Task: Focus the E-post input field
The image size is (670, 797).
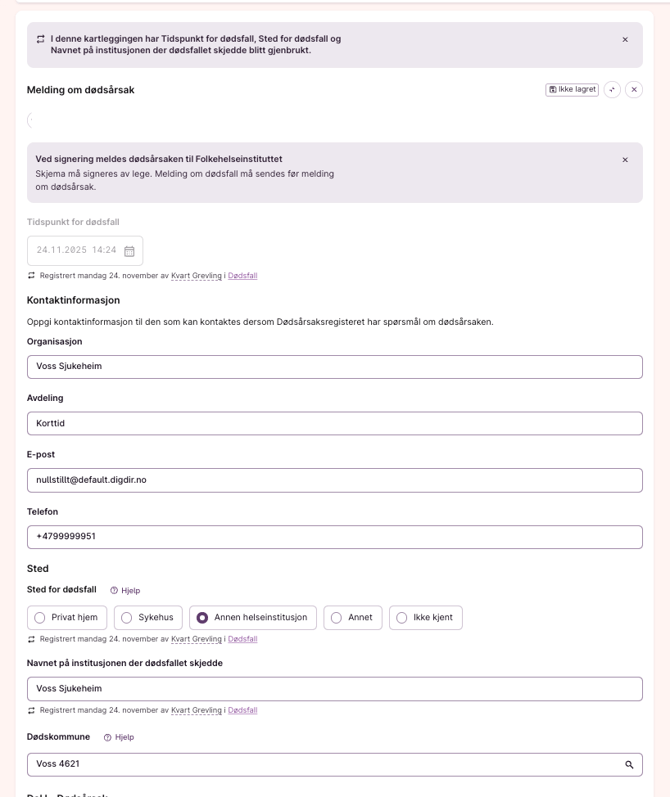Action: tap(334, 480)
